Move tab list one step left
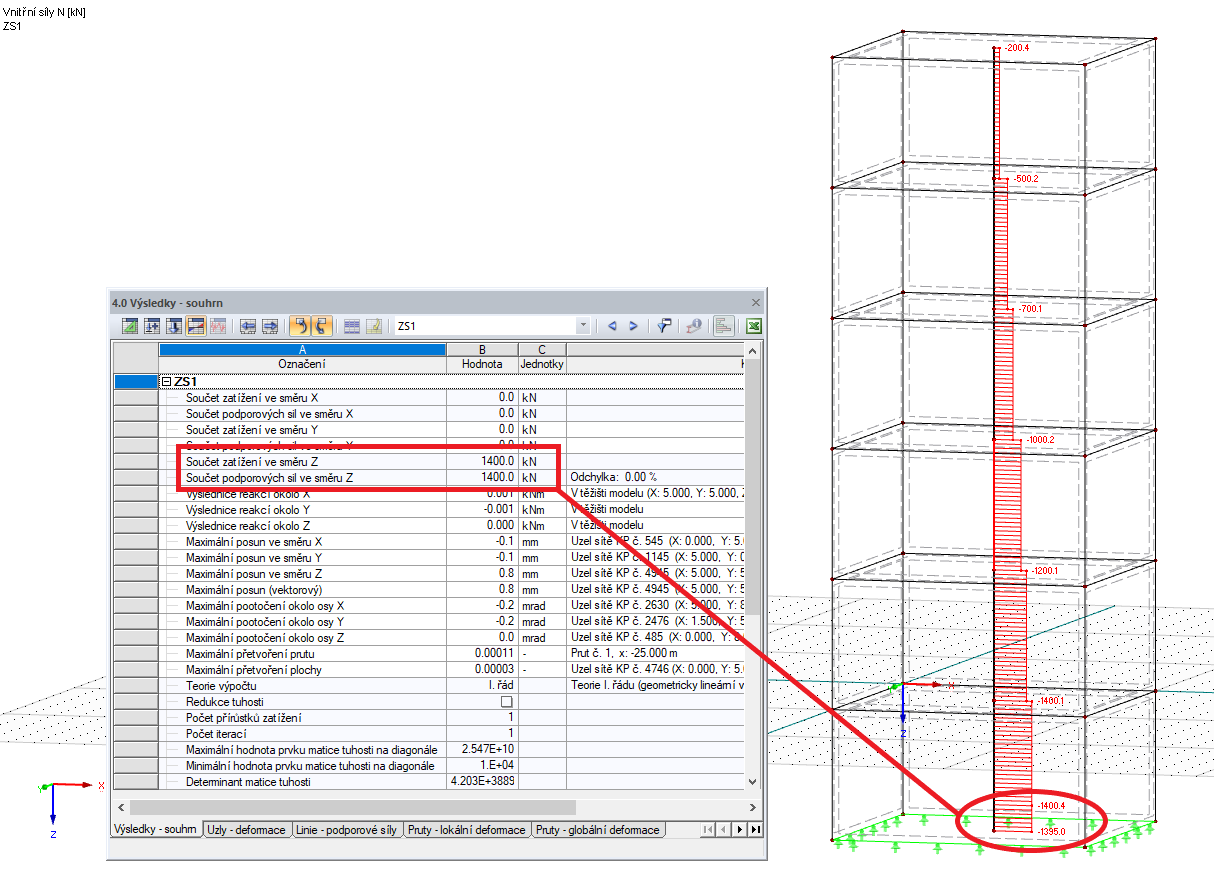 pos(725,830)
